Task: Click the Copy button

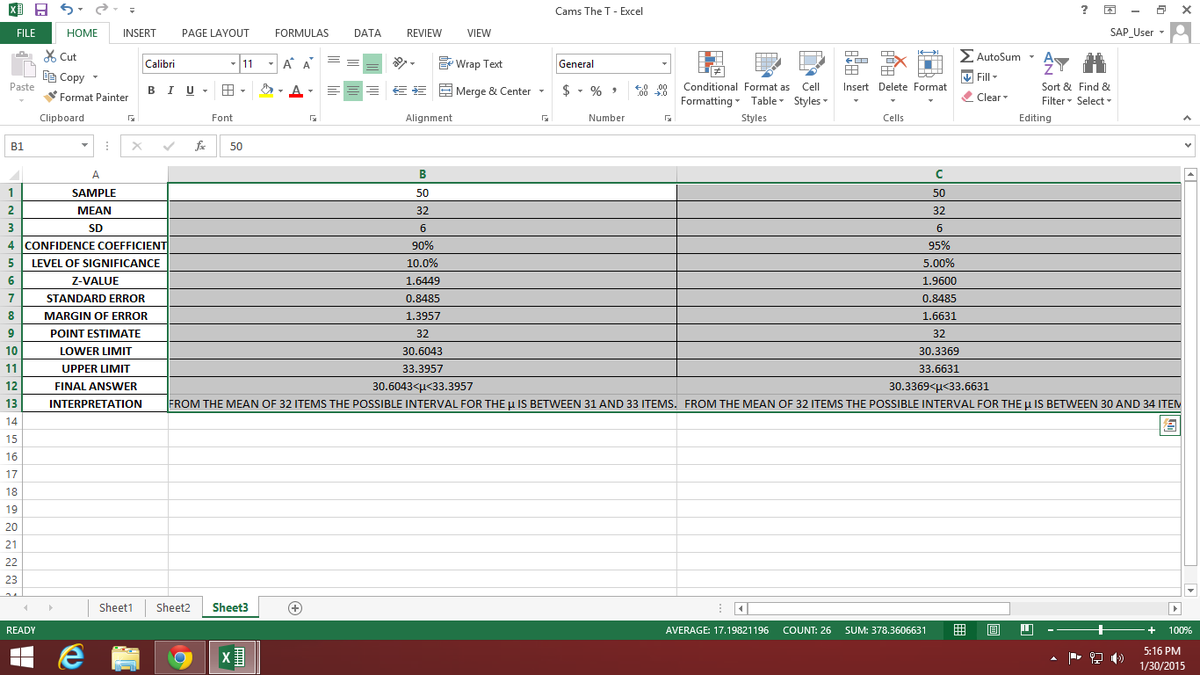Action: pos(65,77)
